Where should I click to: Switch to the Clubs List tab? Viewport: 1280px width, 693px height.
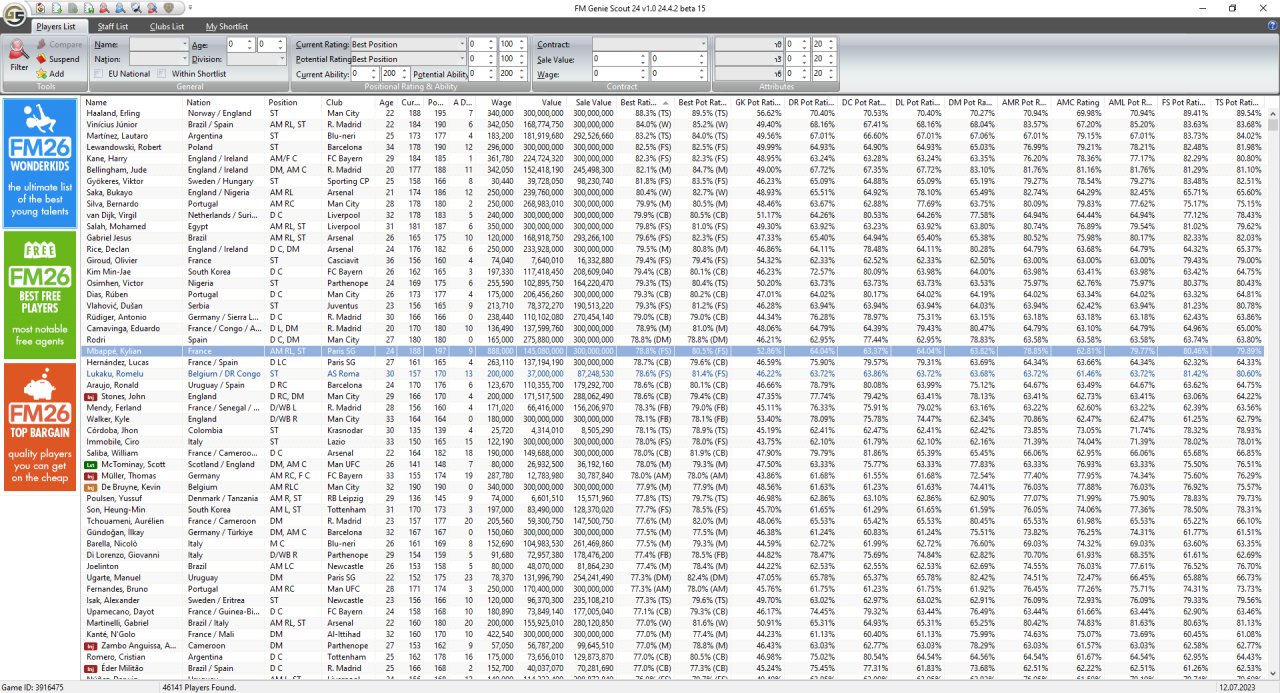click(x=167, y=26)
